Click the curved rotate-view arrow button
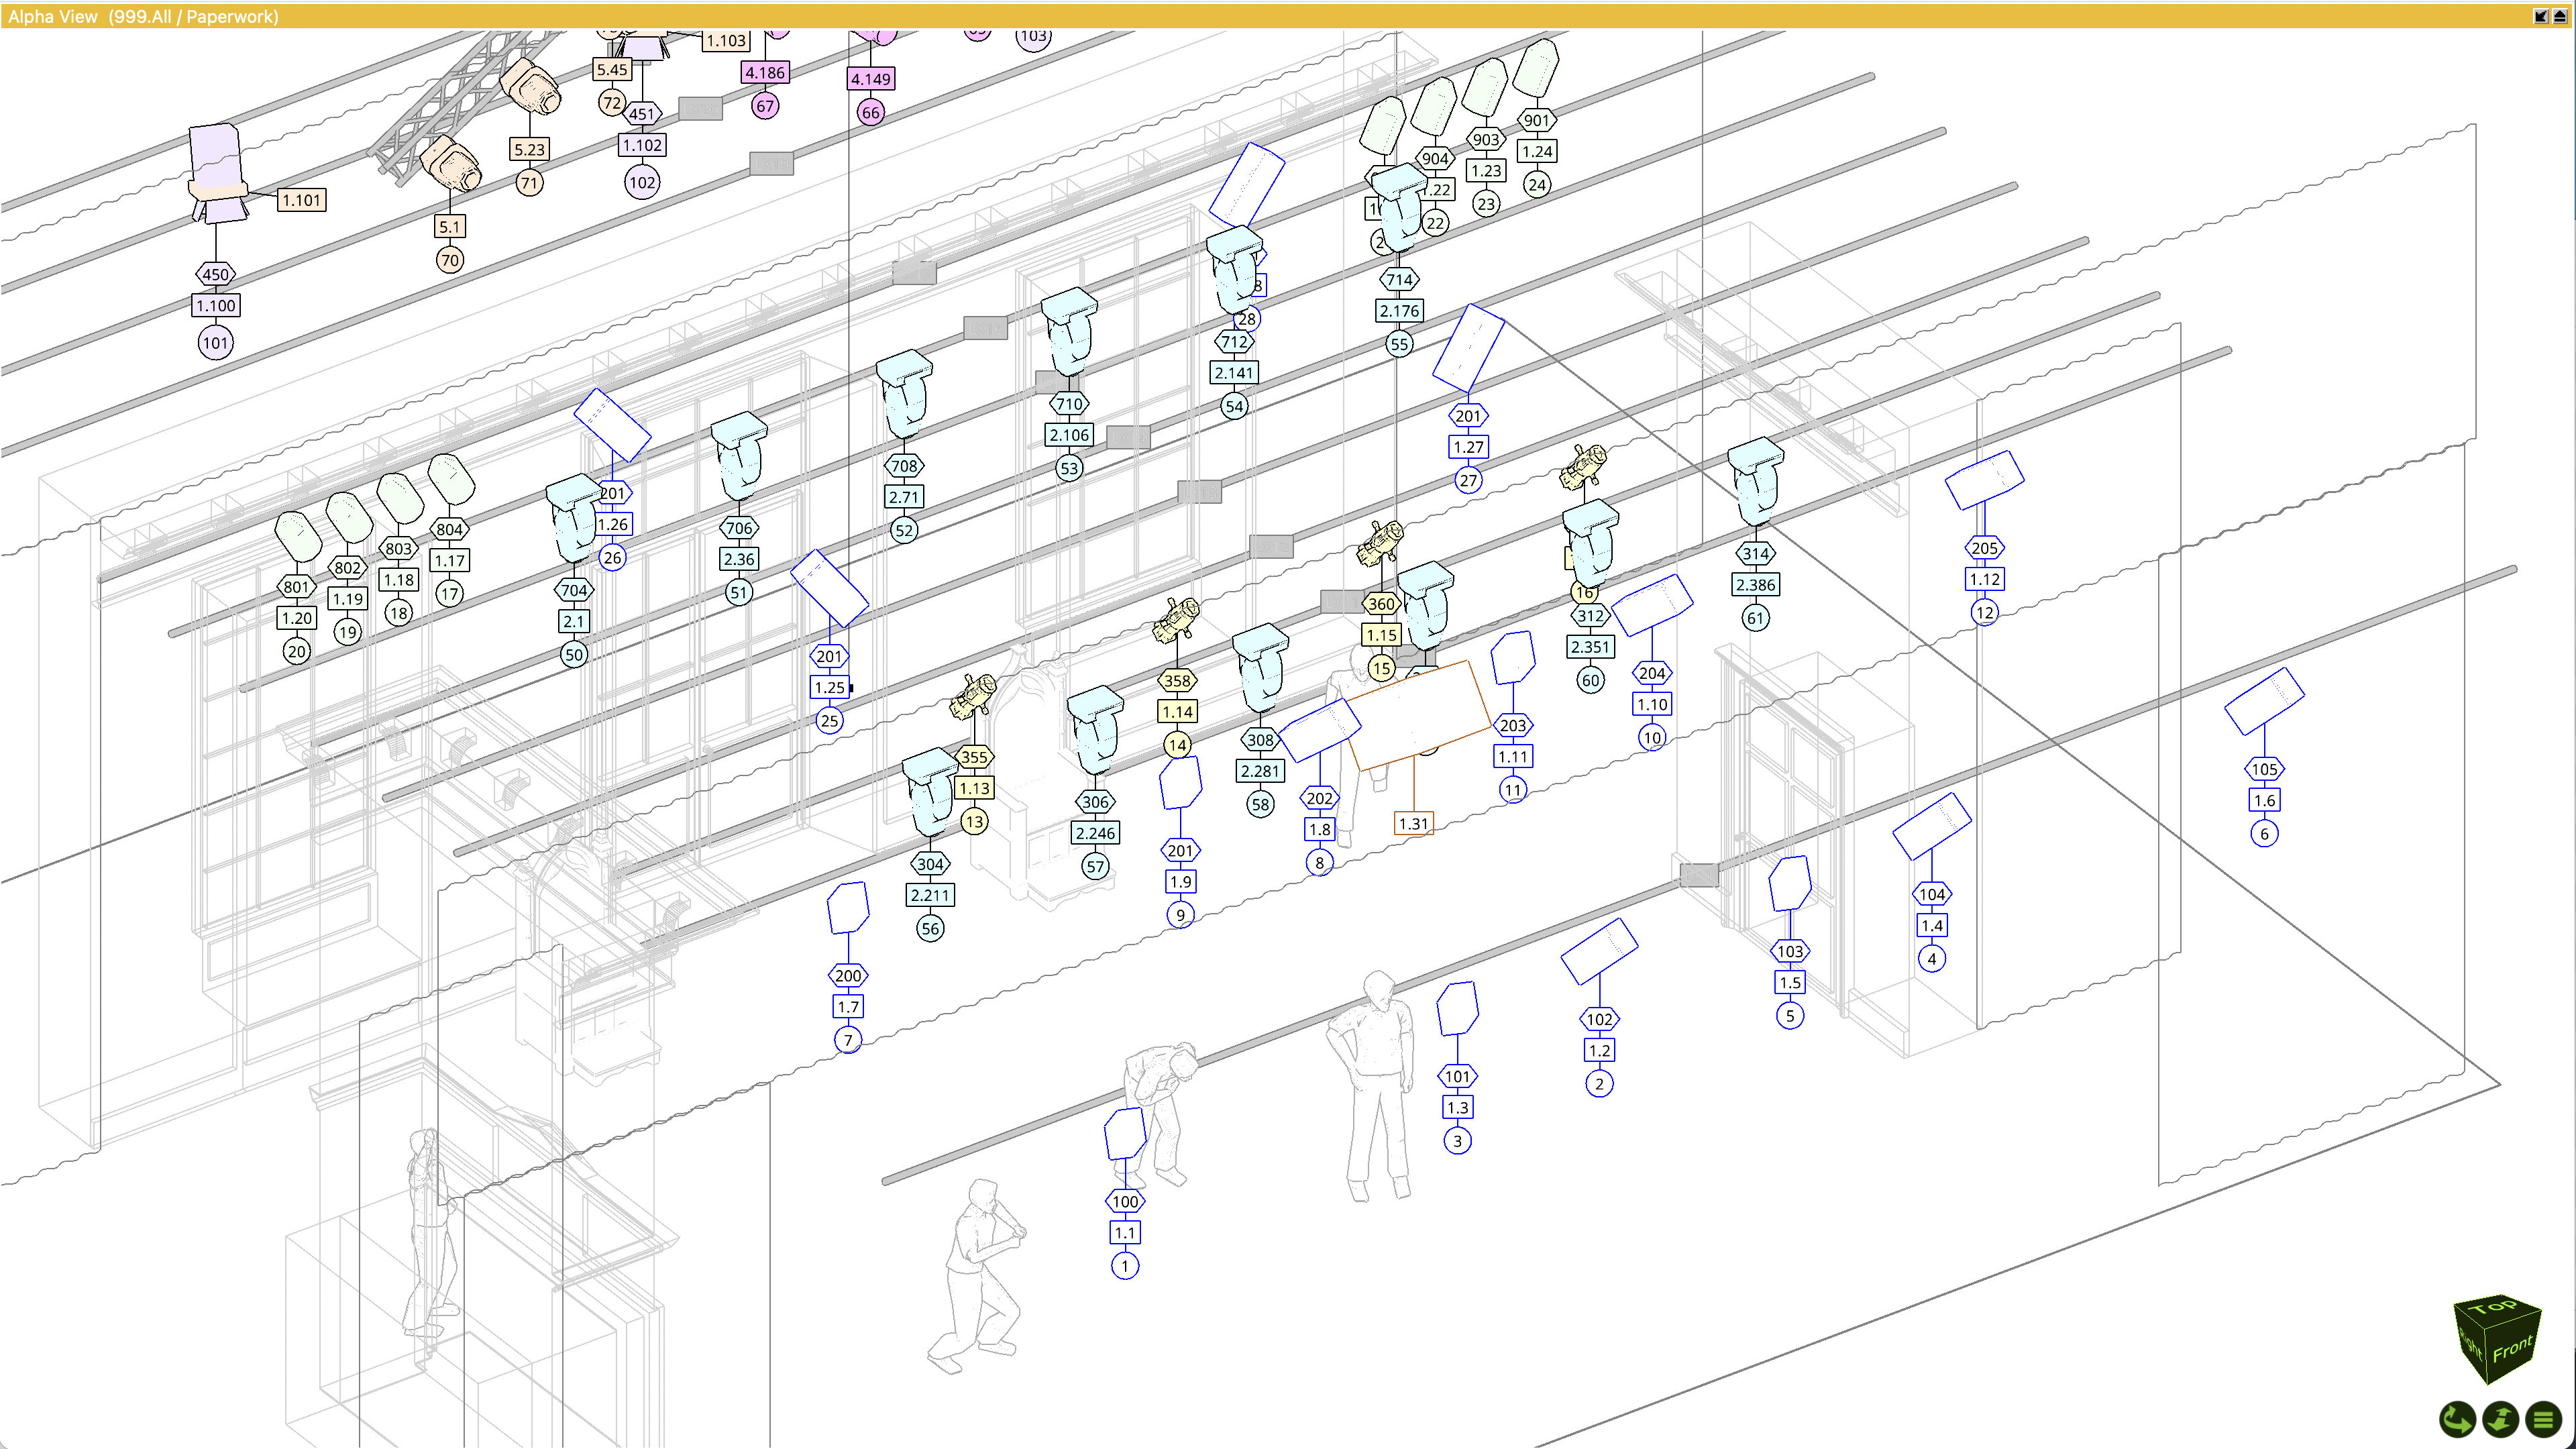The height and width of the screenshot is (1449, 2576). click(2457, 1418)
